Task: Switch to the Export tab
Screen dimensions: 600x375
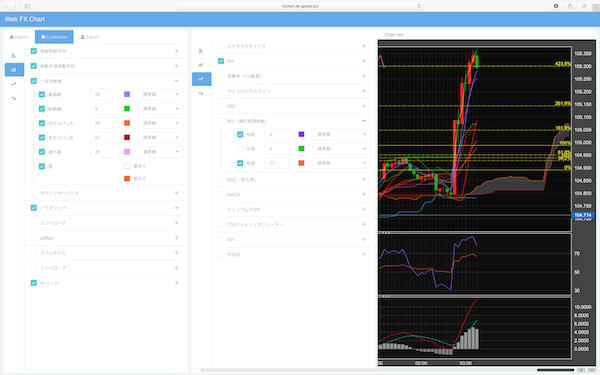Action: [90, 37]
